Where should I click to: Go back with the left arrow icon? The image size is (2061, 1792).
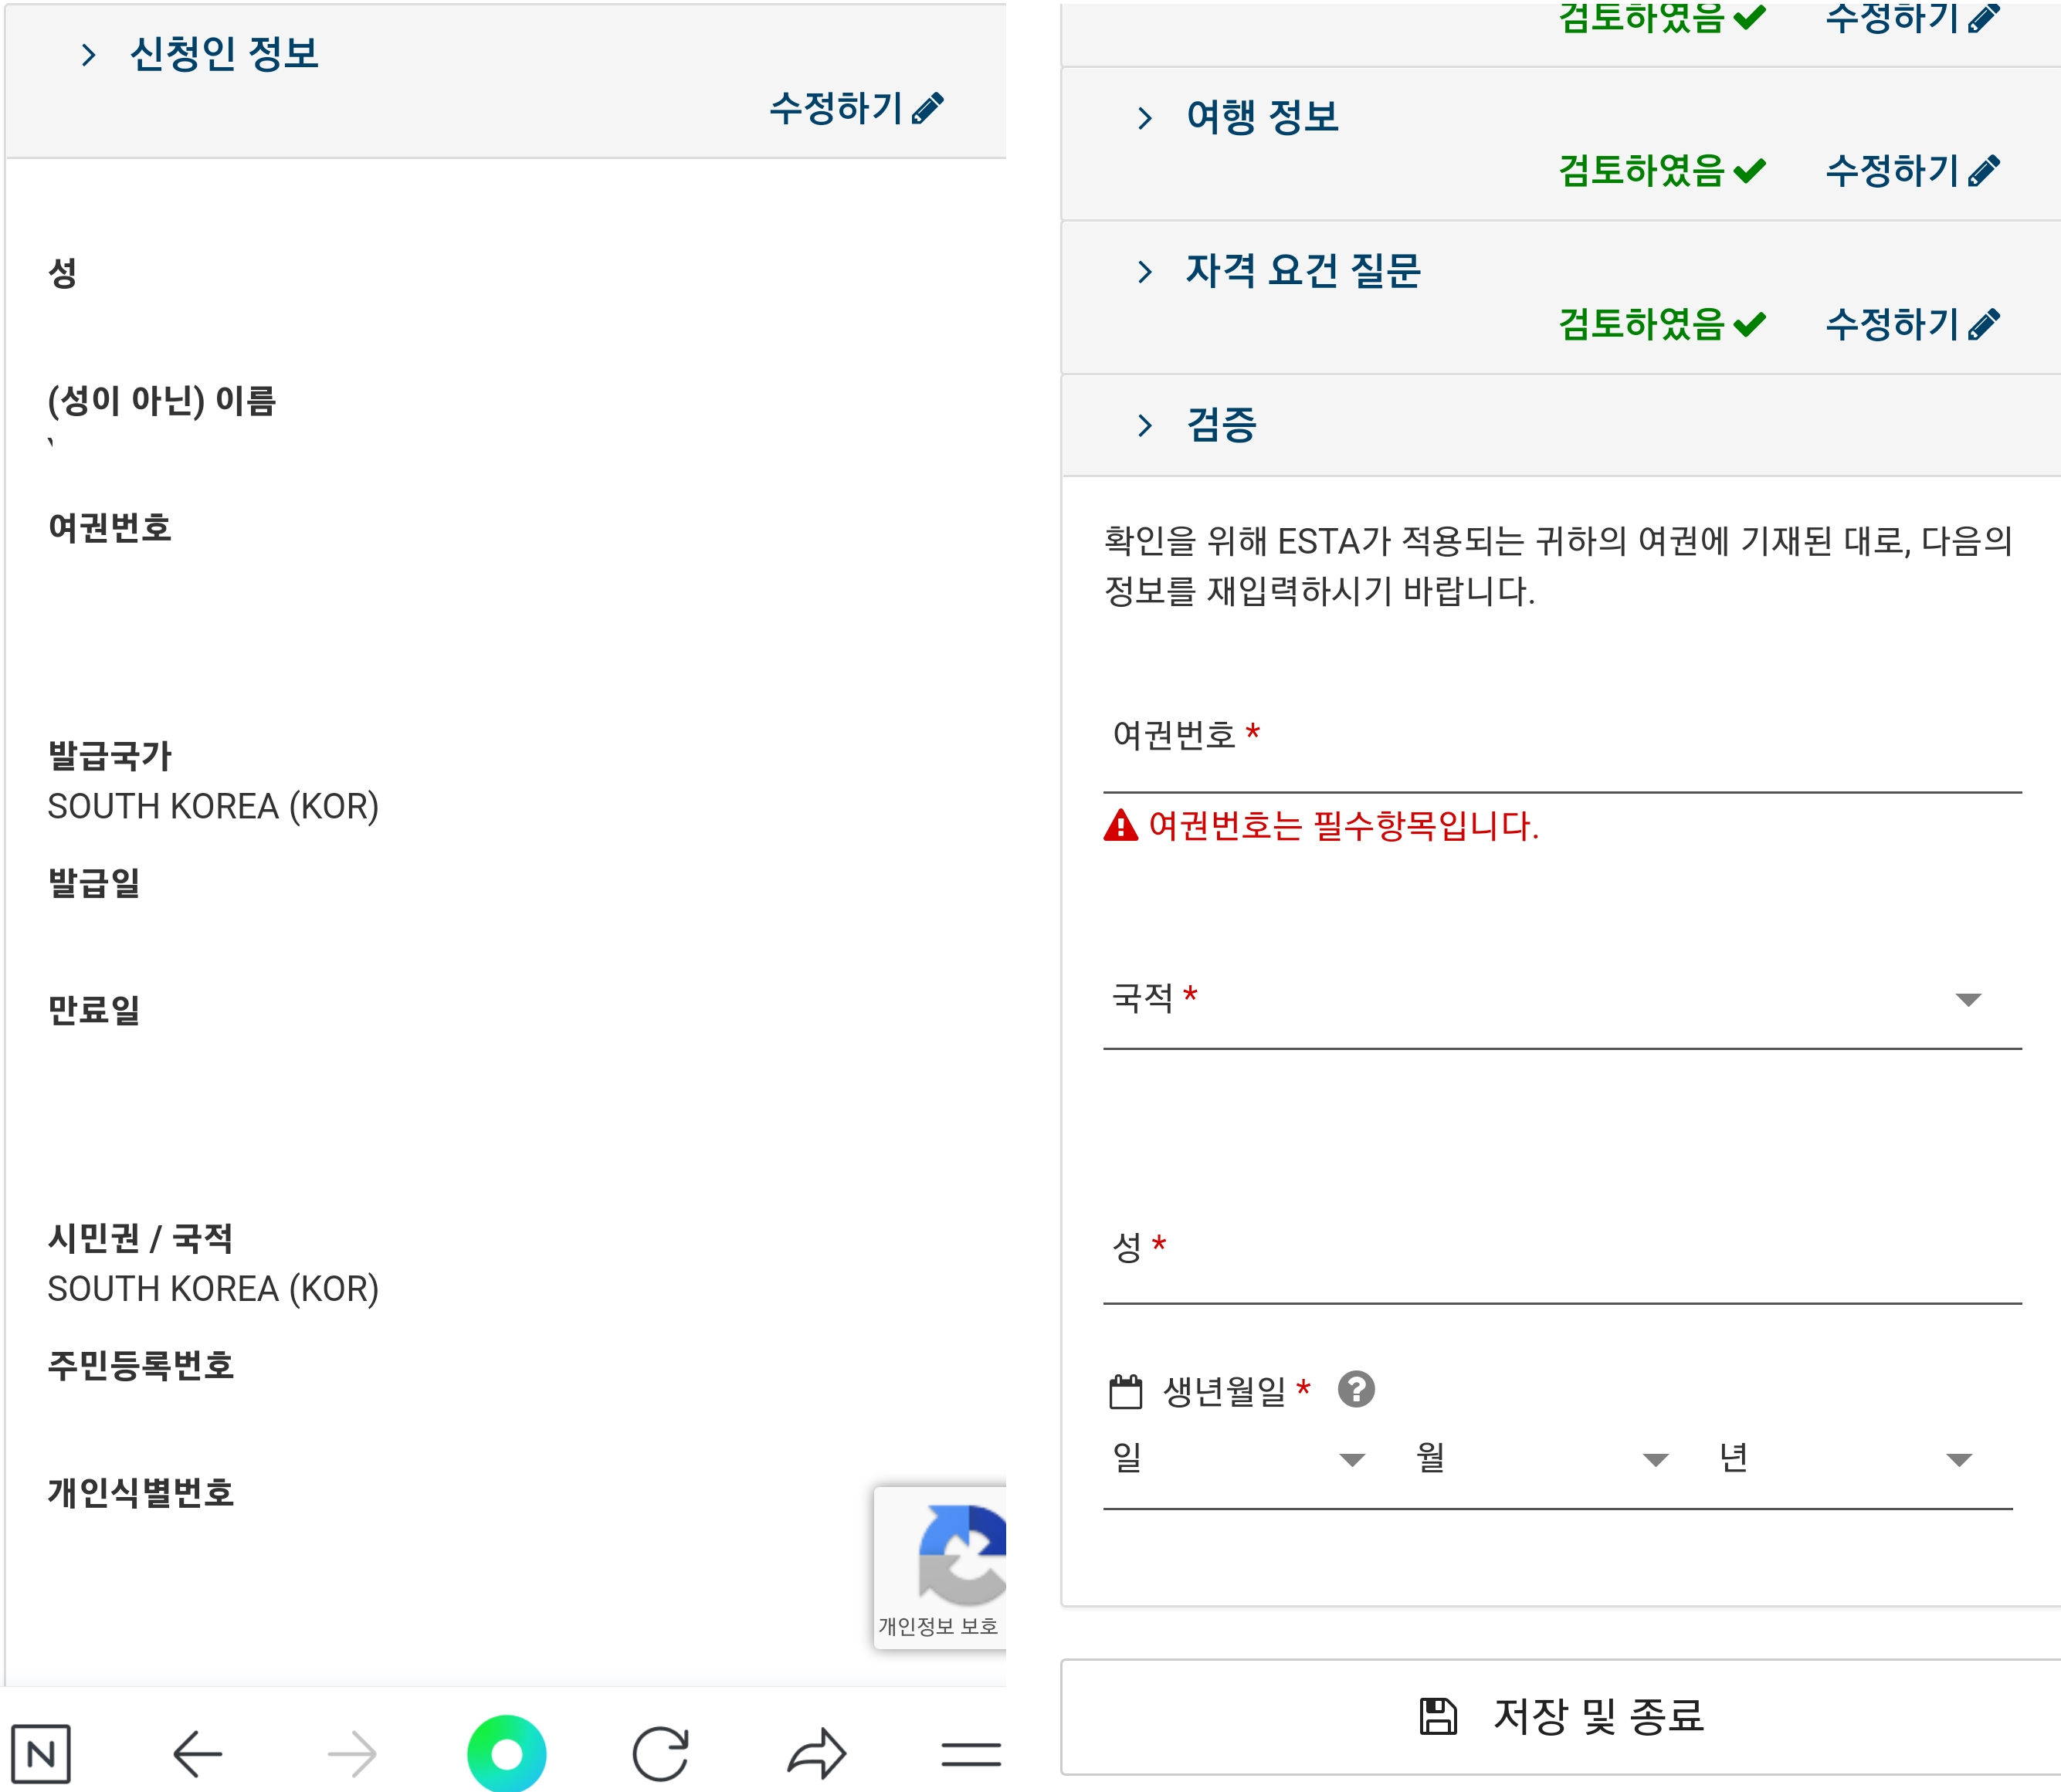[197, 1753]
